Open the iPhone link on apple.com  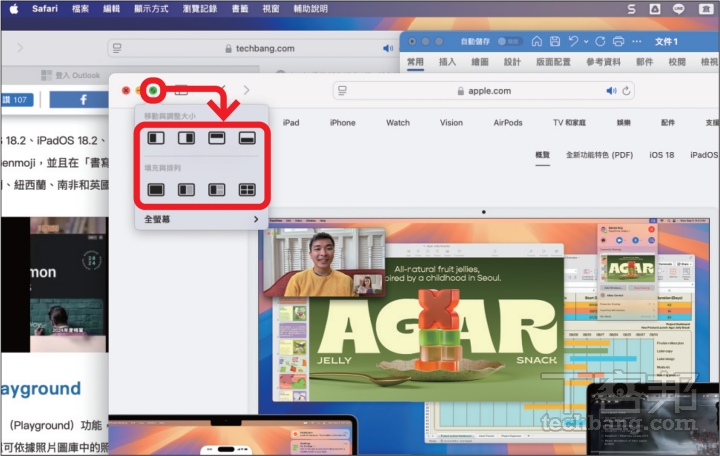click(x=343, y=123)
